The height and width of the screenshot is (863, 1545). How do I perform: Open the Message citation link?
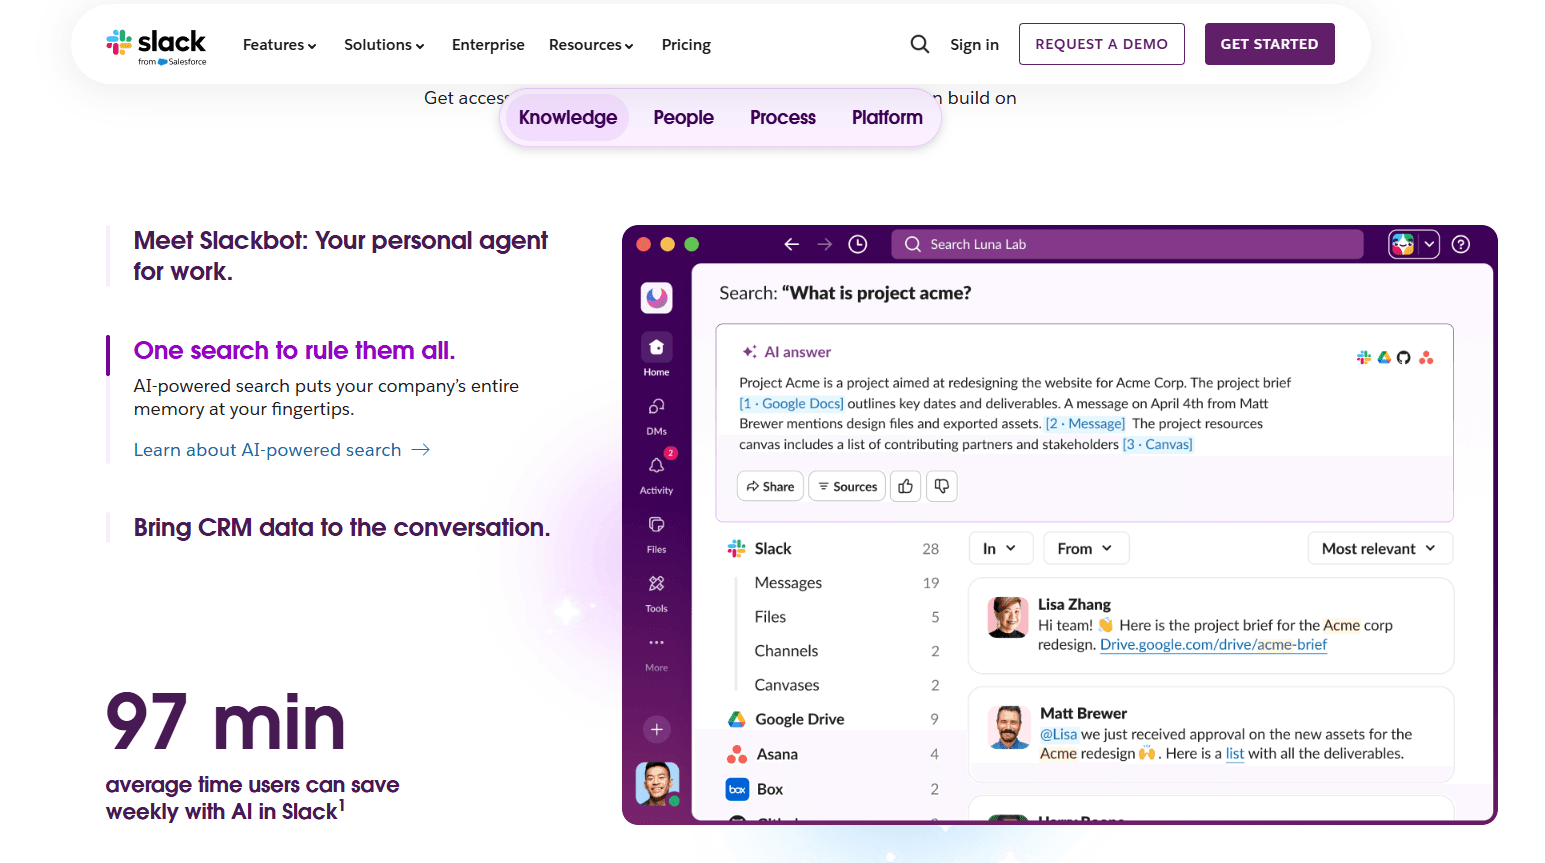point(1086,424)
